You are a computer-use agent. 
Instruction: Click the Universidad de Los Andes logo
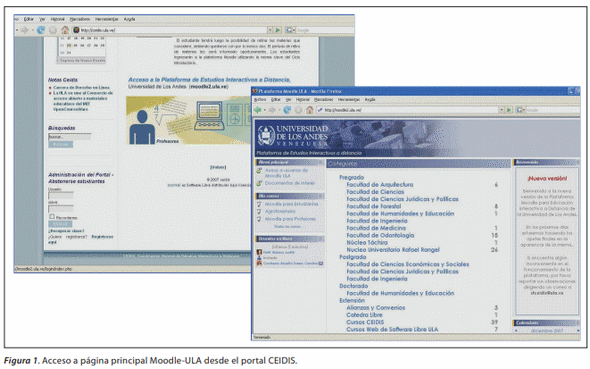tap(266, 136)
